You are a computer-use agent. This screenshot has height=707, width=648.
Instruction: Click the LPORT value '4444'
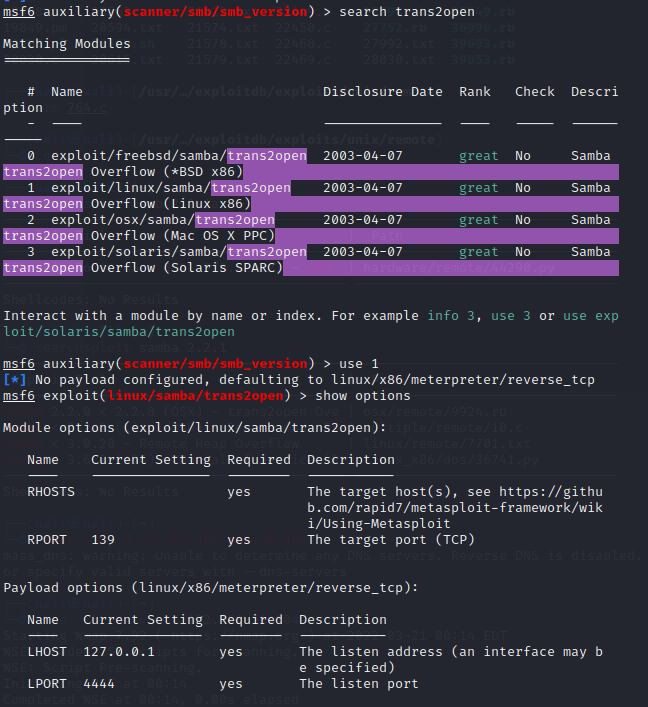pos(99,684)
